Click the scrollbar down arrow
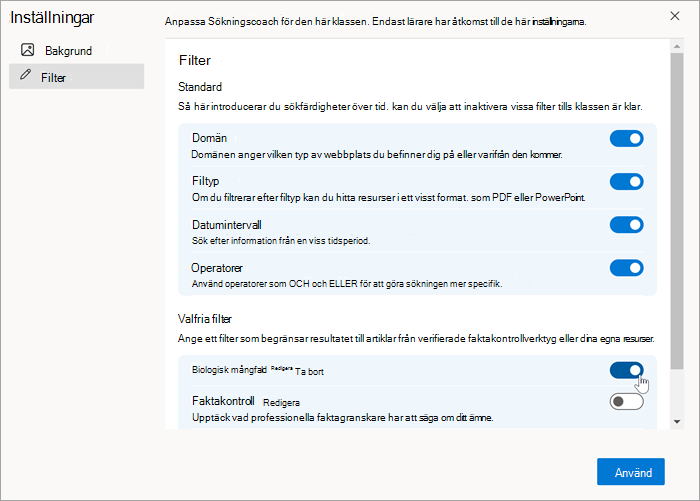700x501 pixels. point(677,422)
